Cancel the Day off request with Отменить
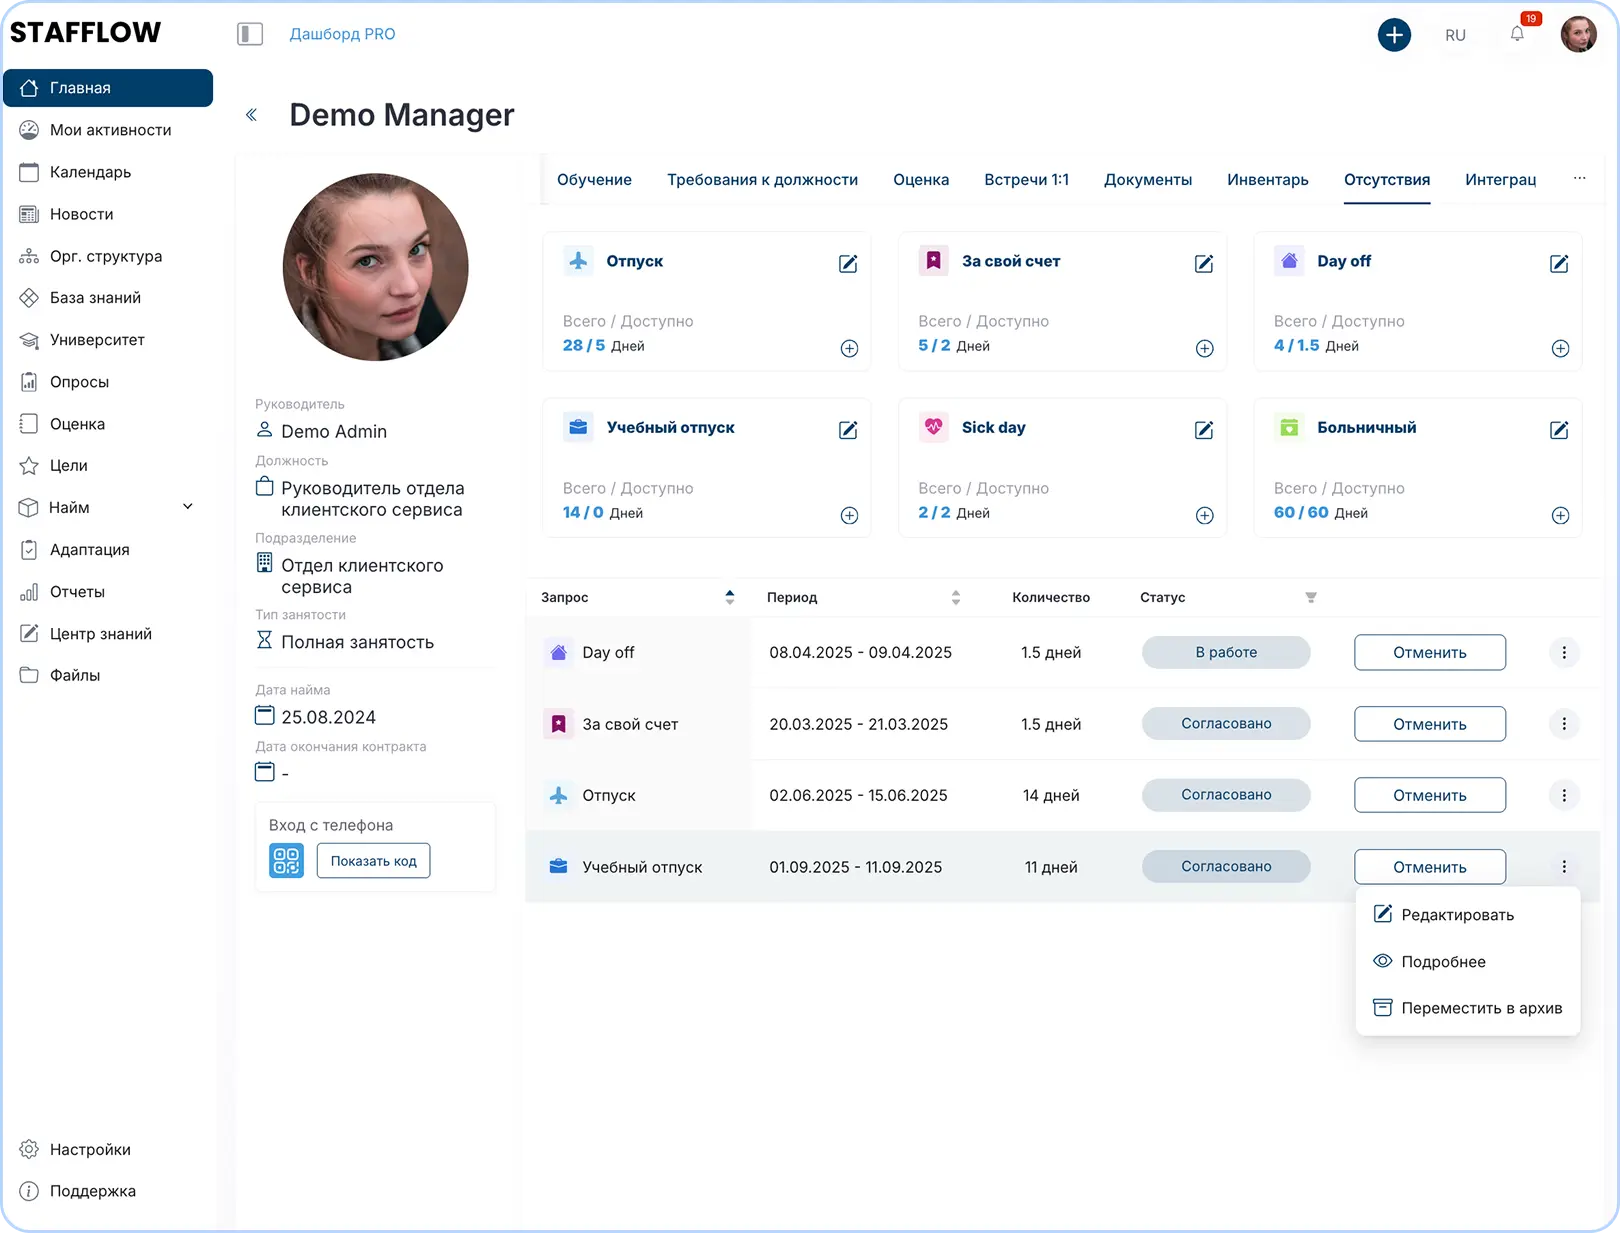The height and width of the screenshot is (1233, 1620). coord(1429,653)
